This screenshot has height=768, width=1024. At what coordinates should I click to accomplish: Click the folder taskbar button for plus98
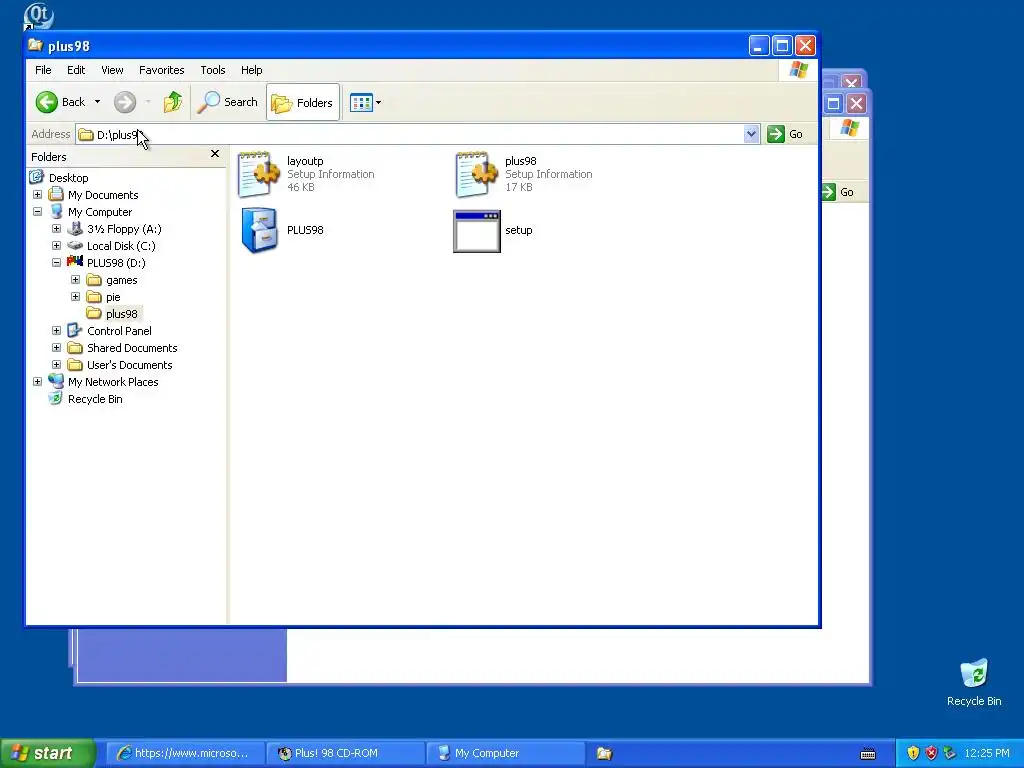(x=604, y=754)
